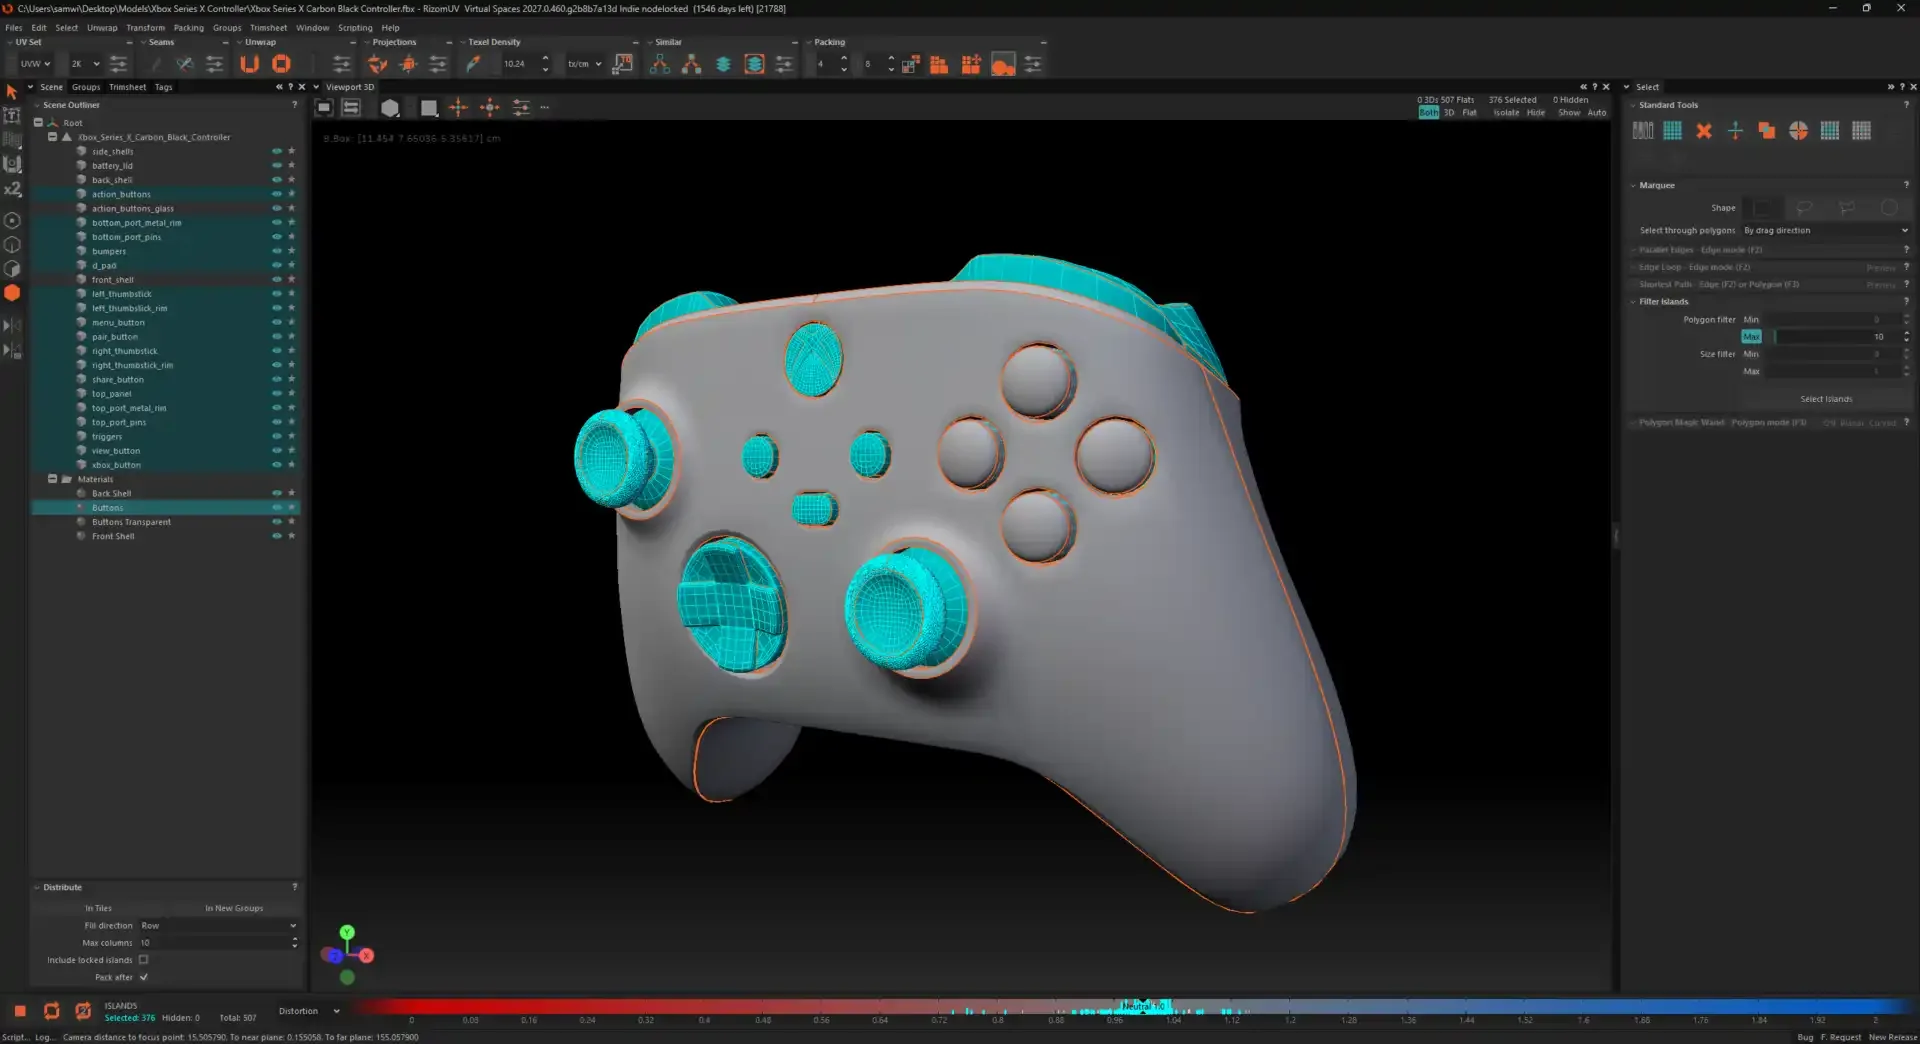The width and height of the screenshot is (1920, 1044).
Task: Click the orange crosshair circle icon in Standard Tools
Action: click(1798, 131)
